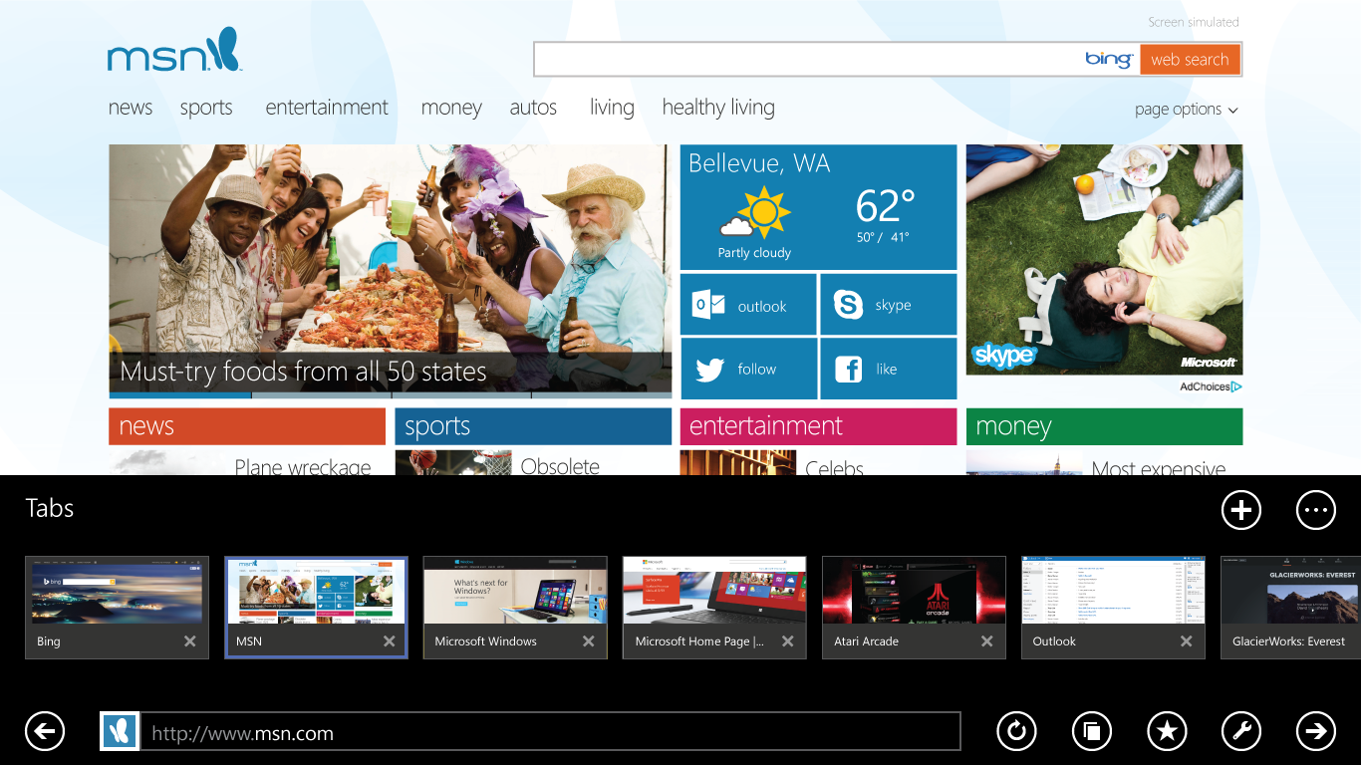Click the Most expensive headline

pyautogui.click(x=1158, y=468)
